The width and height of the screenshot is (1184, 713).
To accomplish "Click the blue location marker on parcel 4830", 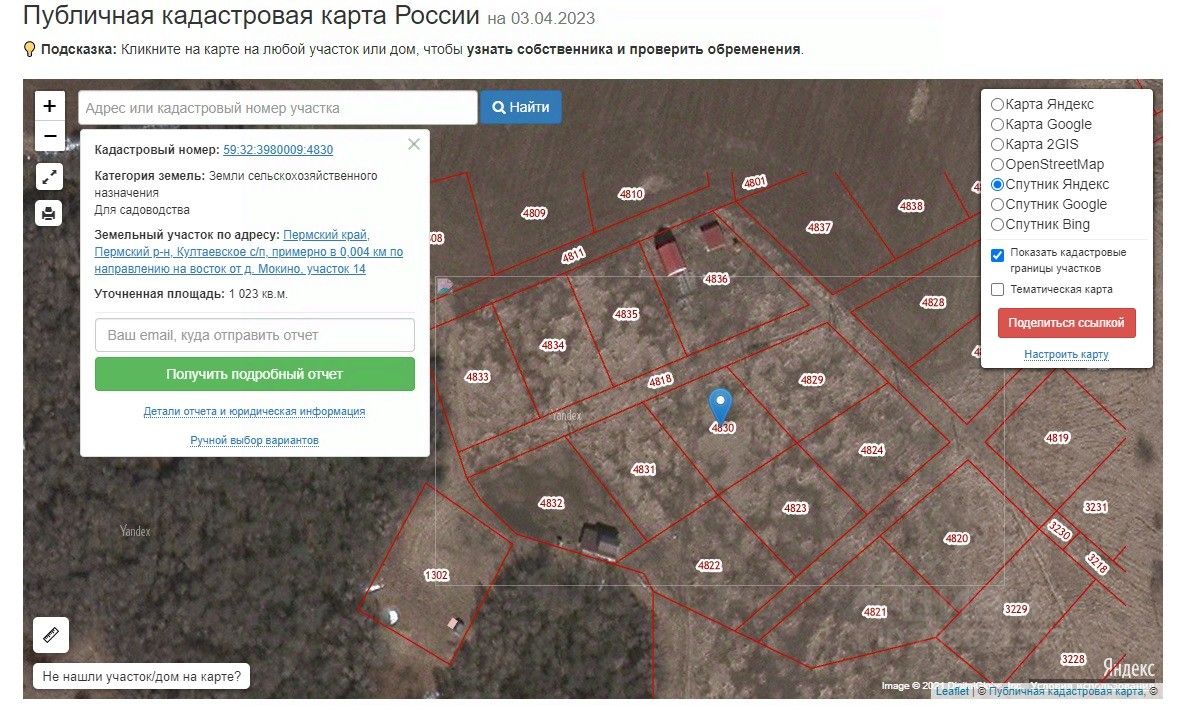I will (x=720, y=406).
